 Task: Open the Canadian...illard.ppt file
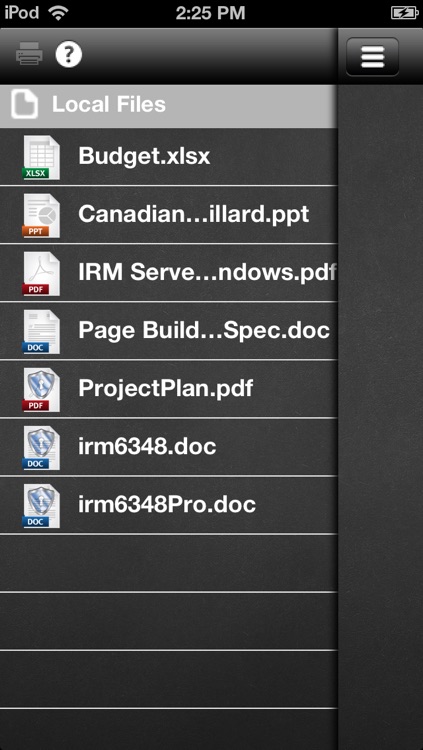(x=168, y=215)
